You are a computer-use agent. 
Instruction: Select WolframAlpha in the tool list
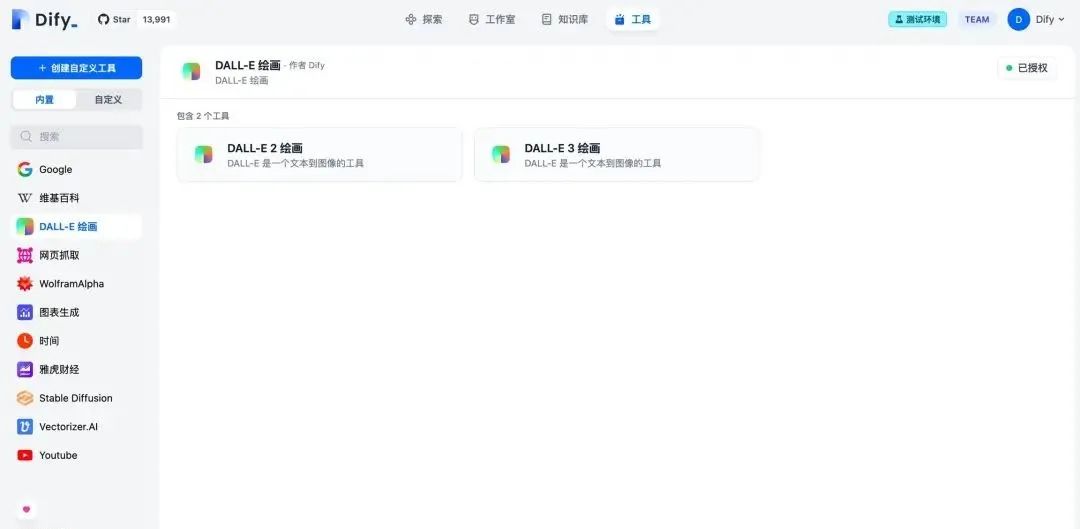point(76,284)
